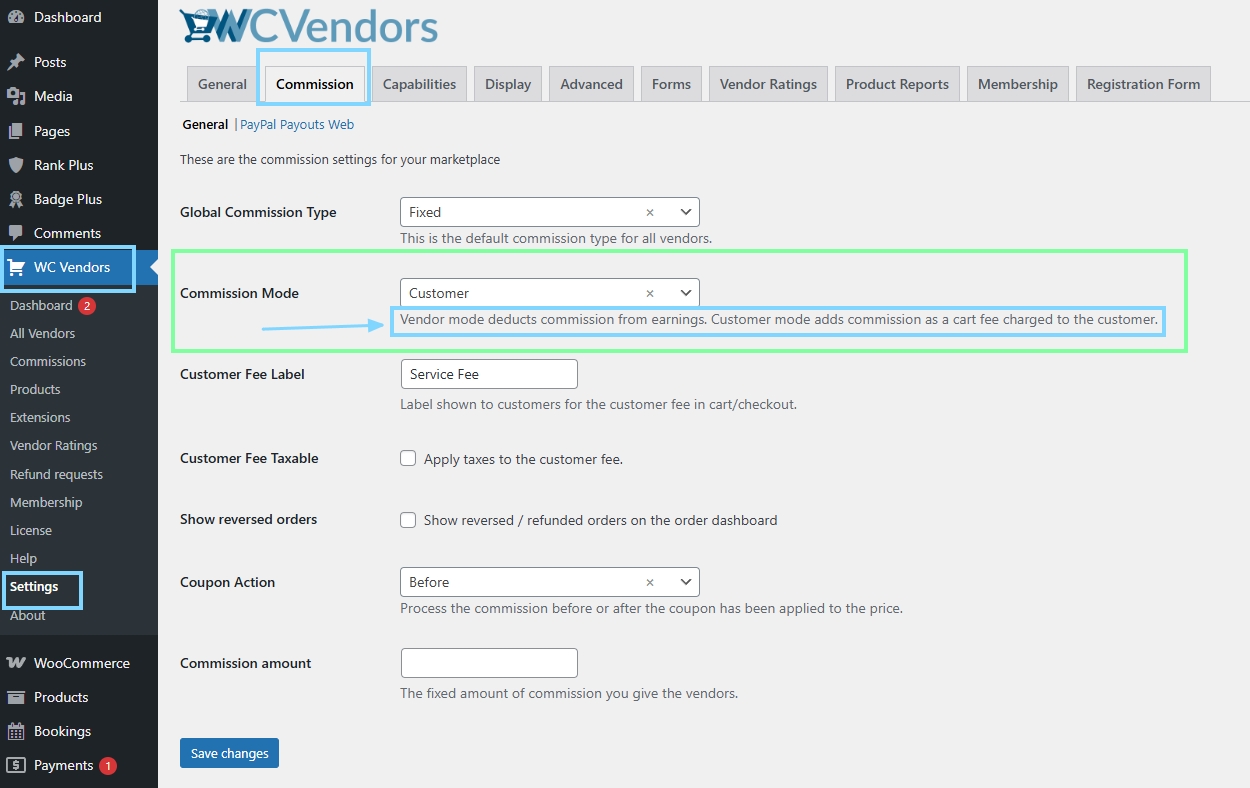
Task: Click the Comments speech bubble icon
Action: tap(16, 233)
